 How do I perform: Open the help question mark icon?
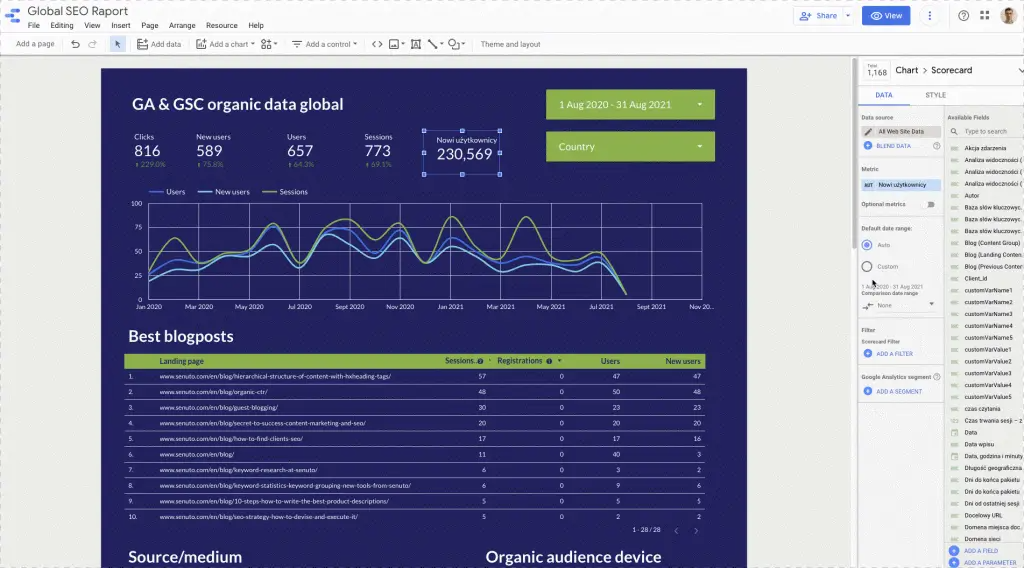[963, 16]
